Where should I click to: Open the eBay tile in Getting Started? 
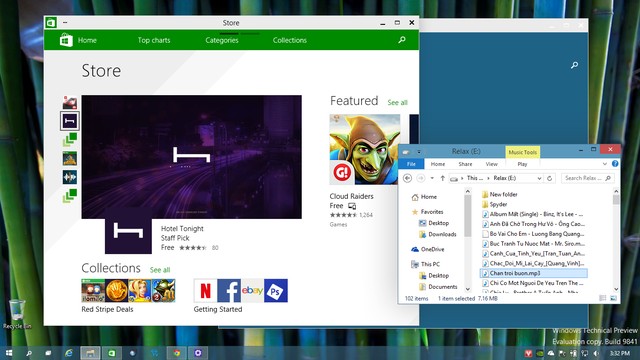[x=252, y=291]
